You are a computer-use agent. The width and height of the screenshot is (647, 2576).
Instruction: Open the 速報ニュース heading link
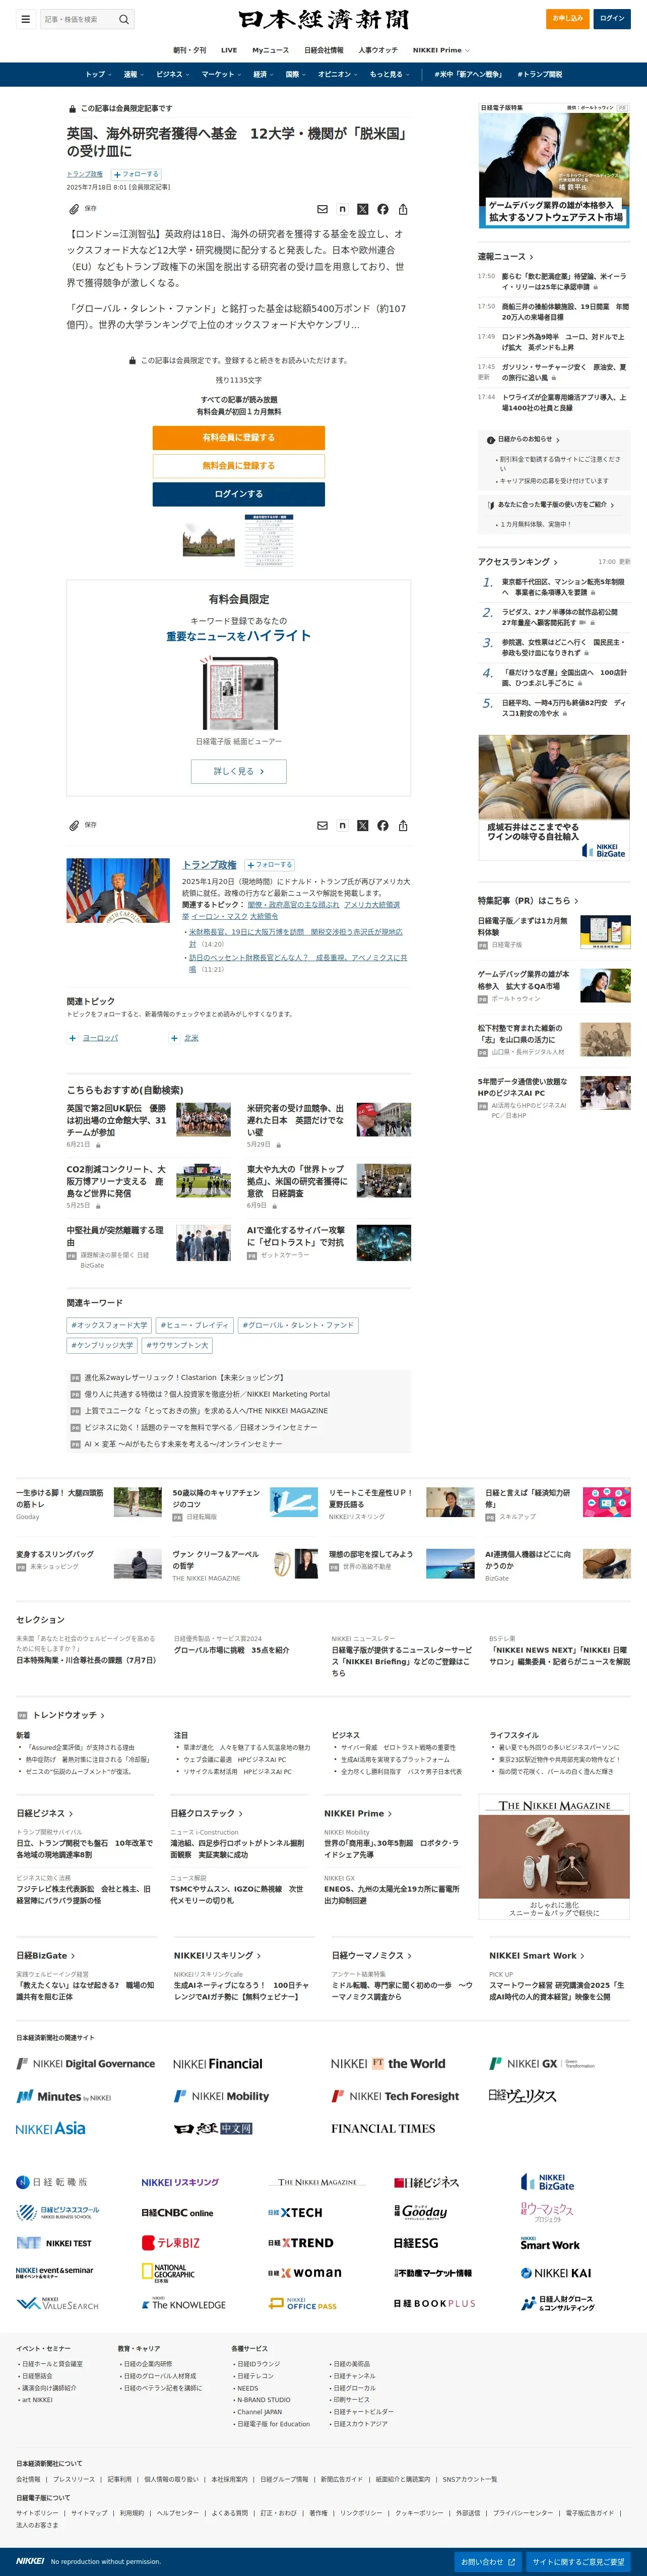505,257
